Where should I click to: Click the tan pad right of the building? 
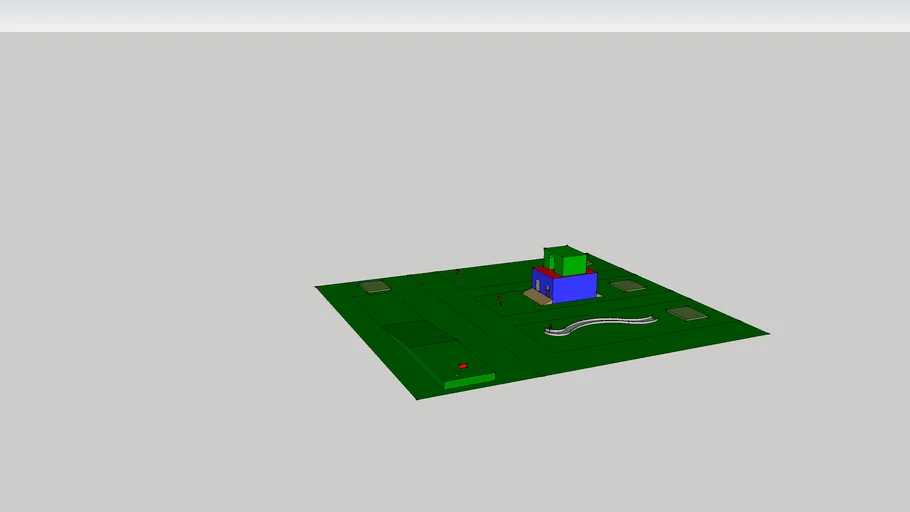click(x=628, y=286)
